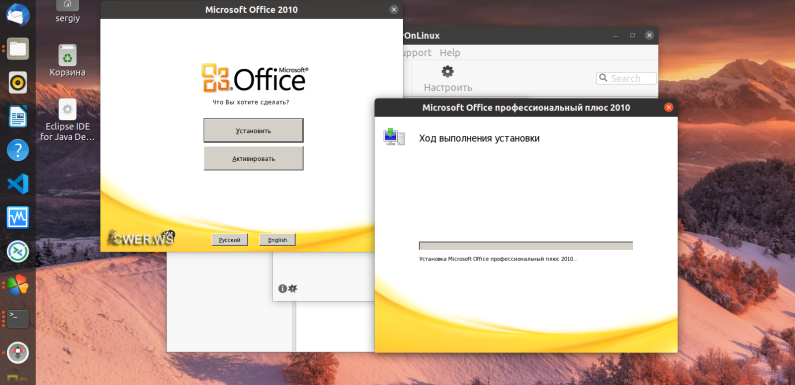Viewport: 795px width, 385px height.
Task: Click the small gear icon beside info icon
Action: tap(293, 289)
